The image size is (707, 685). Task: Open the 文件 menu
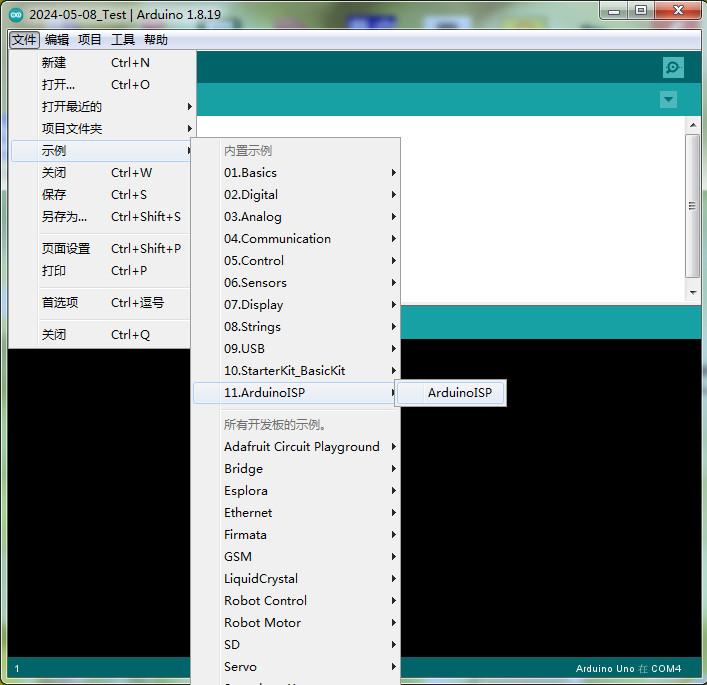point(24,40)
